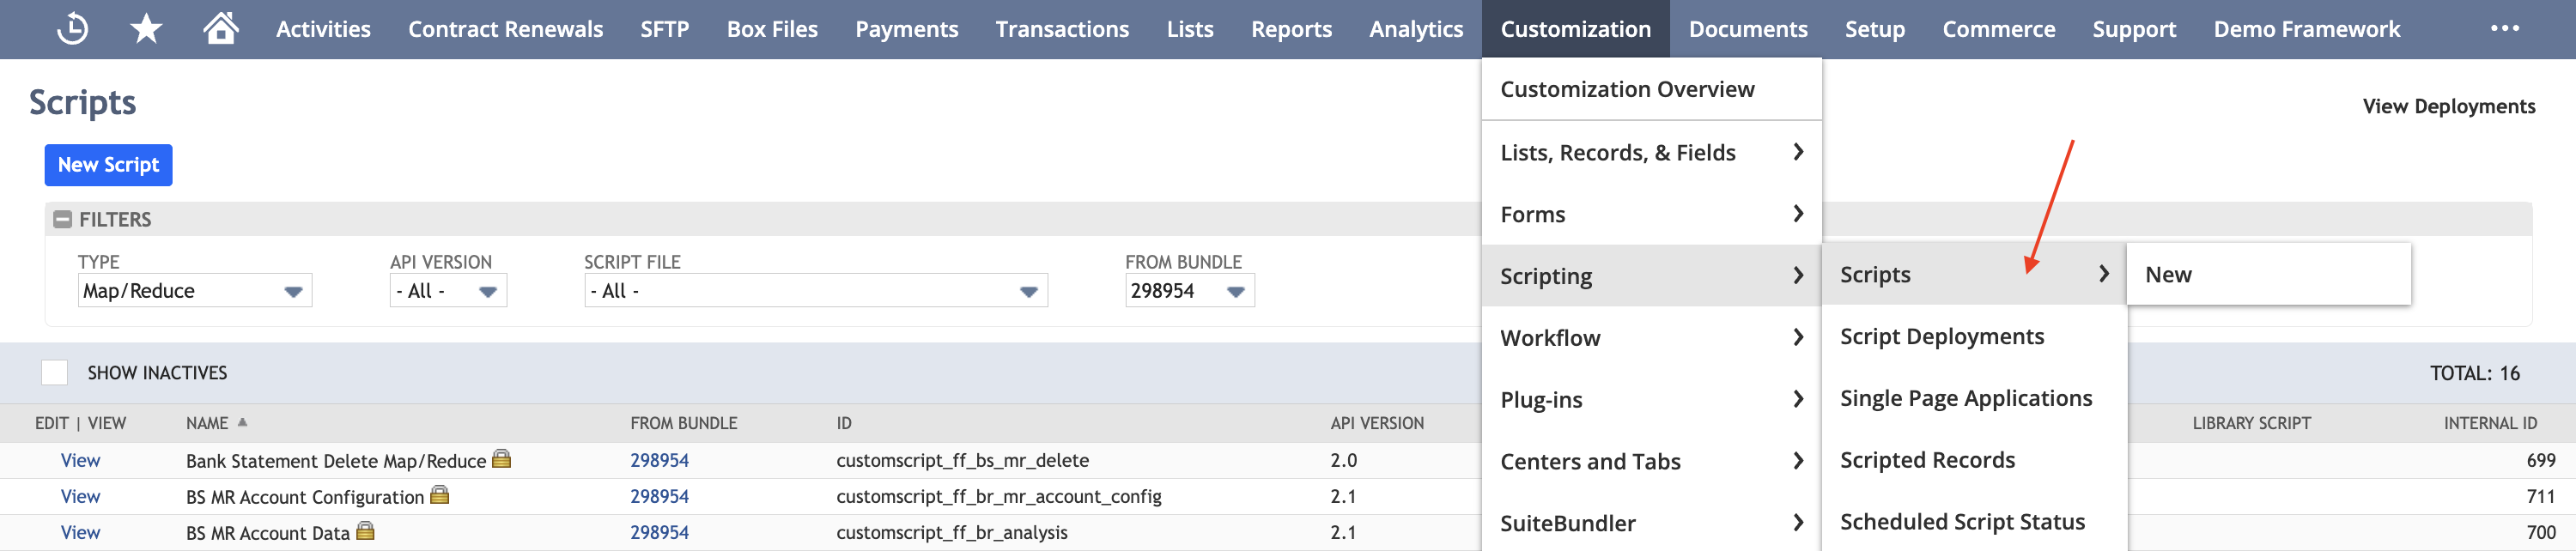Click the INTERNAL ID column header
Image resolution: width=2576 pixels, height=551 pixels.
2490,423
